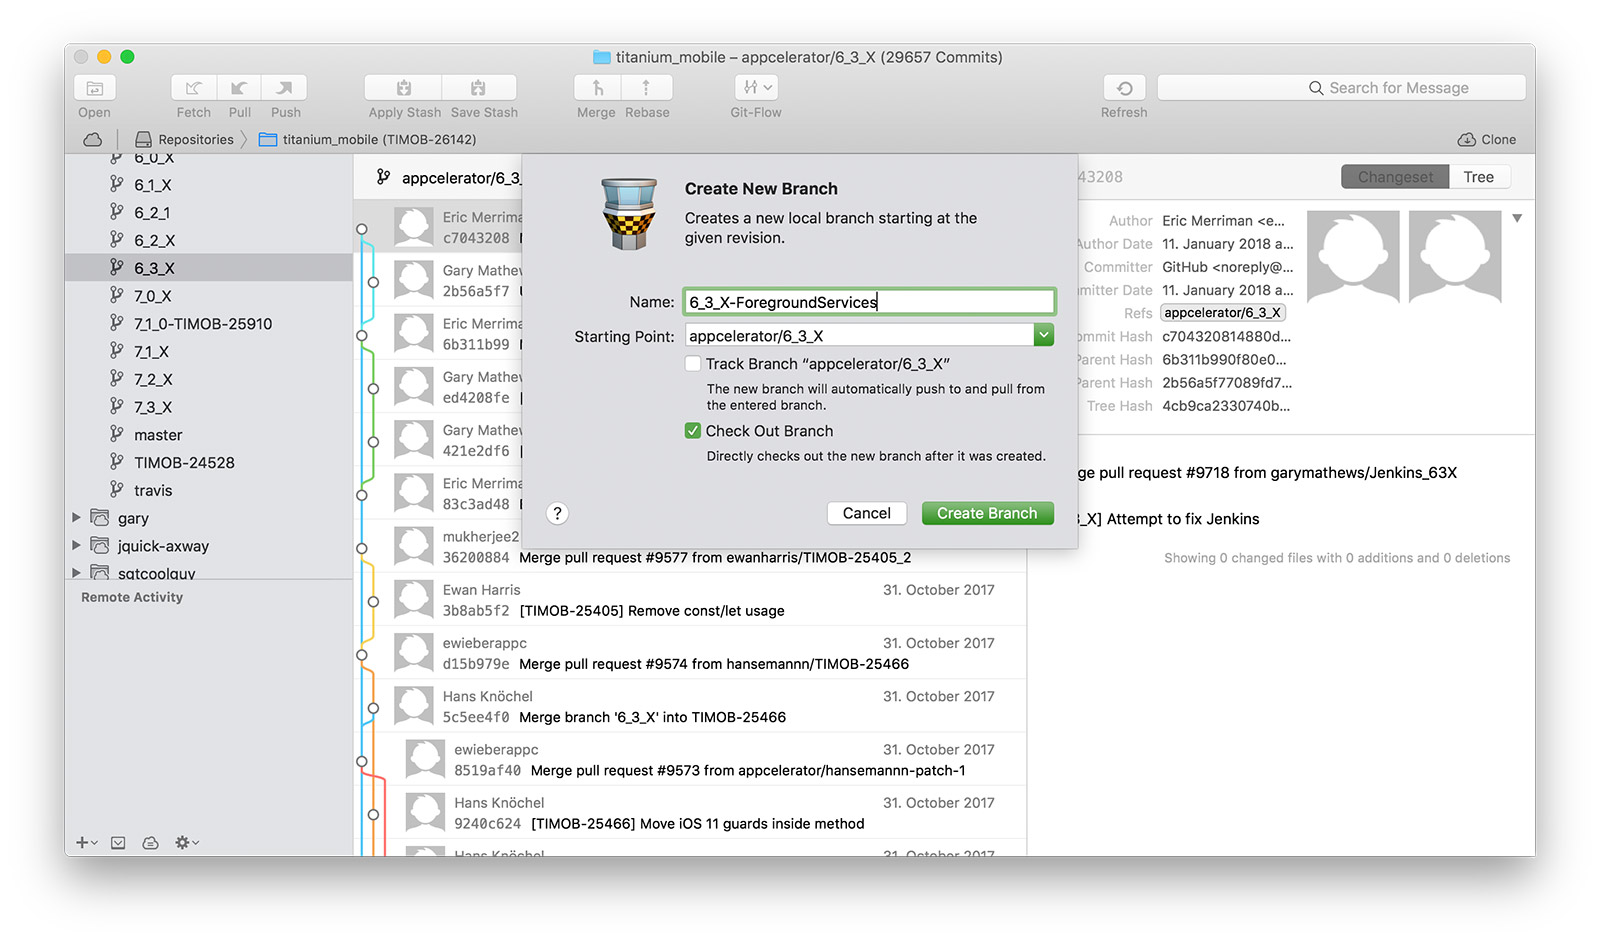
Task: Select branch 6_3_X in the sidebar
Action: point(209,268)
